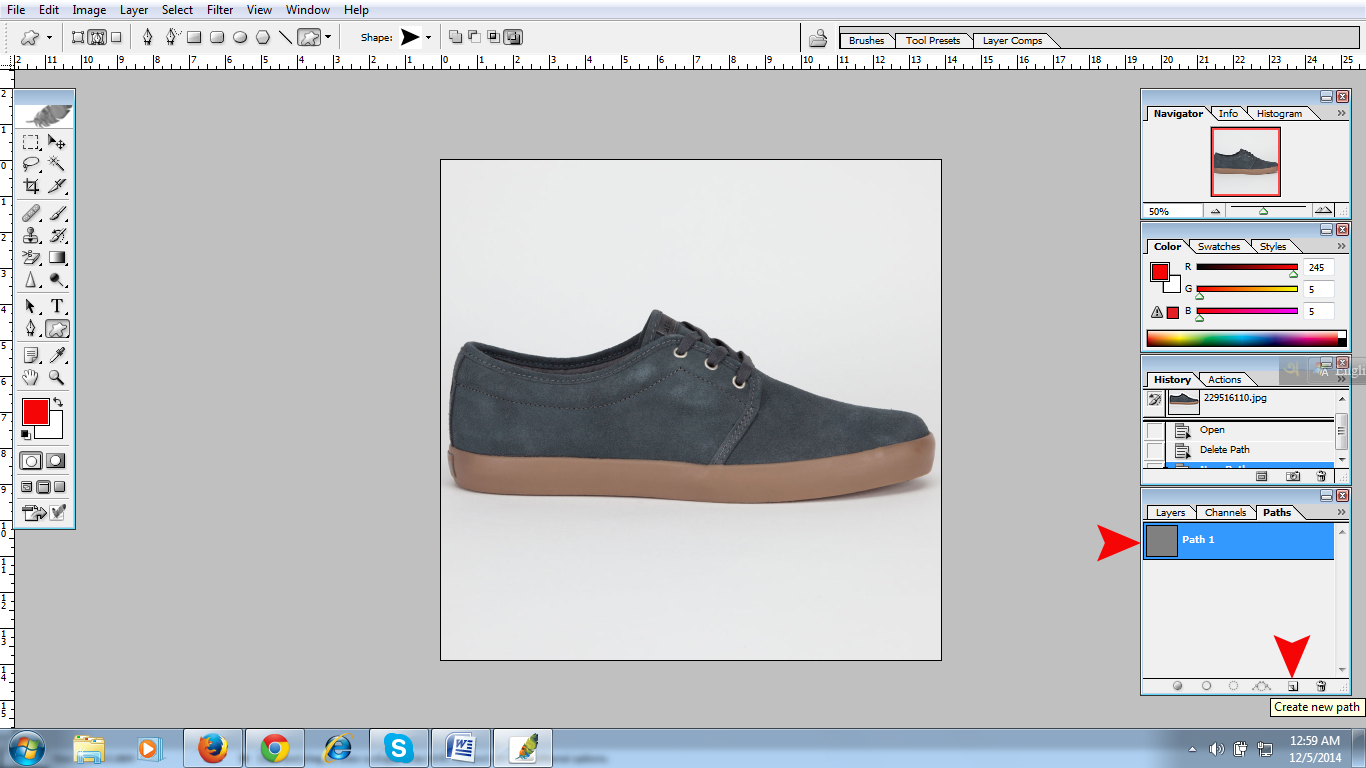Image resolution: width=1366 pixels, height=768 pixels.
Task: Select the Lasso tool
Action: pyautogui.click(x=31, y=164)
